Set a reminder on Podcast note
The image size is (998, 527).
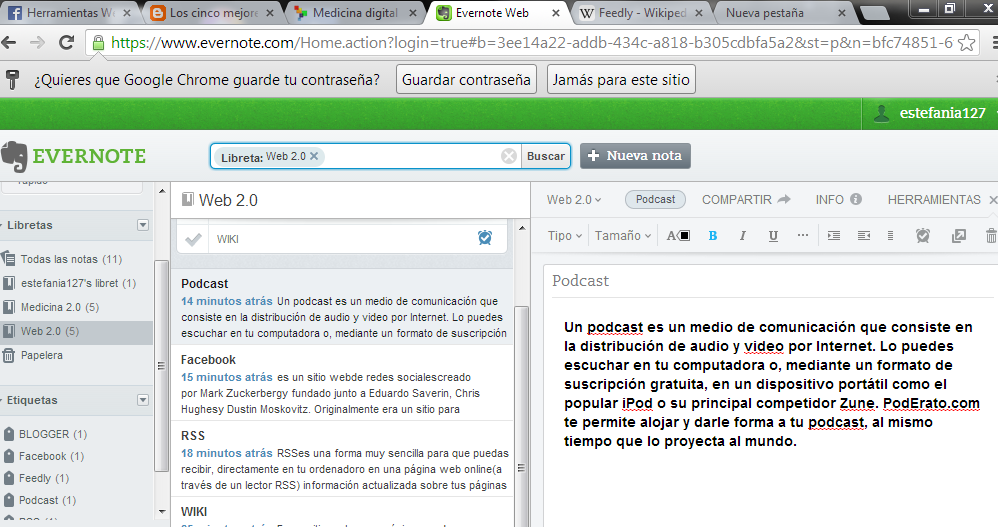tap(922, 235)
